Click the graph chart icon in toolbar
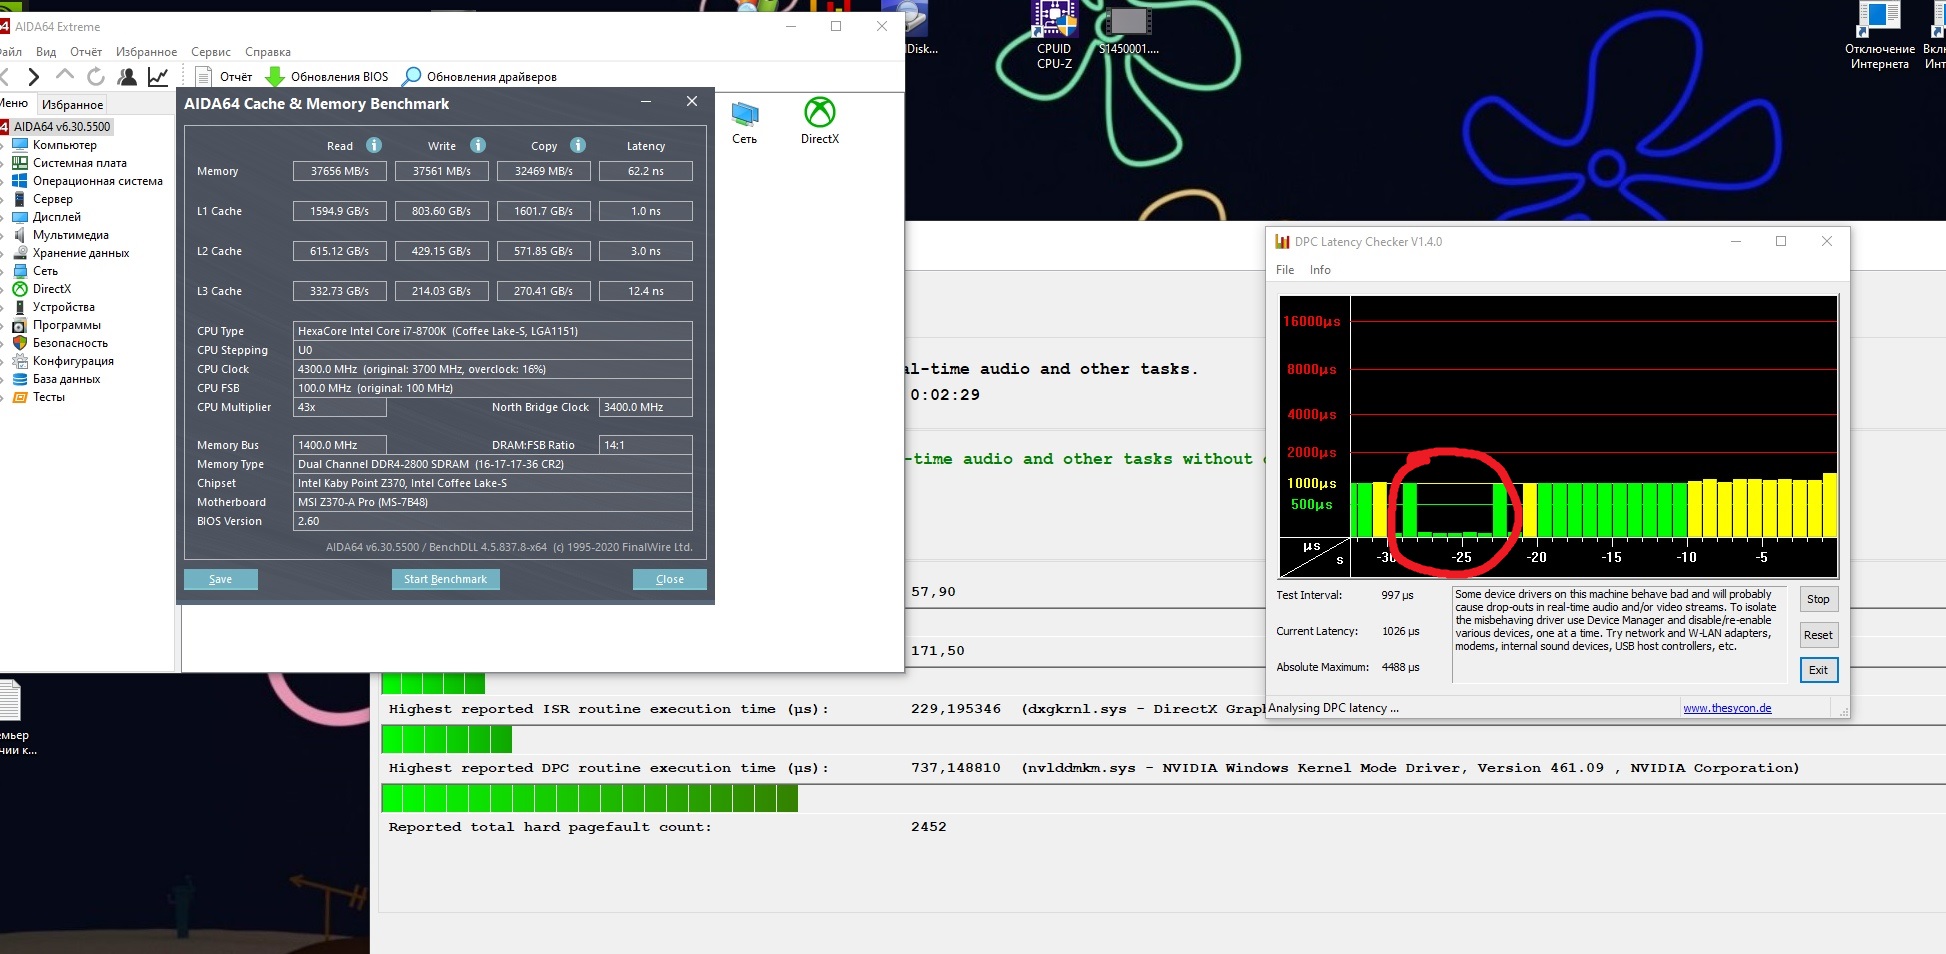Viewport: 1946px width, 954px height. click(x=158, y=76)
